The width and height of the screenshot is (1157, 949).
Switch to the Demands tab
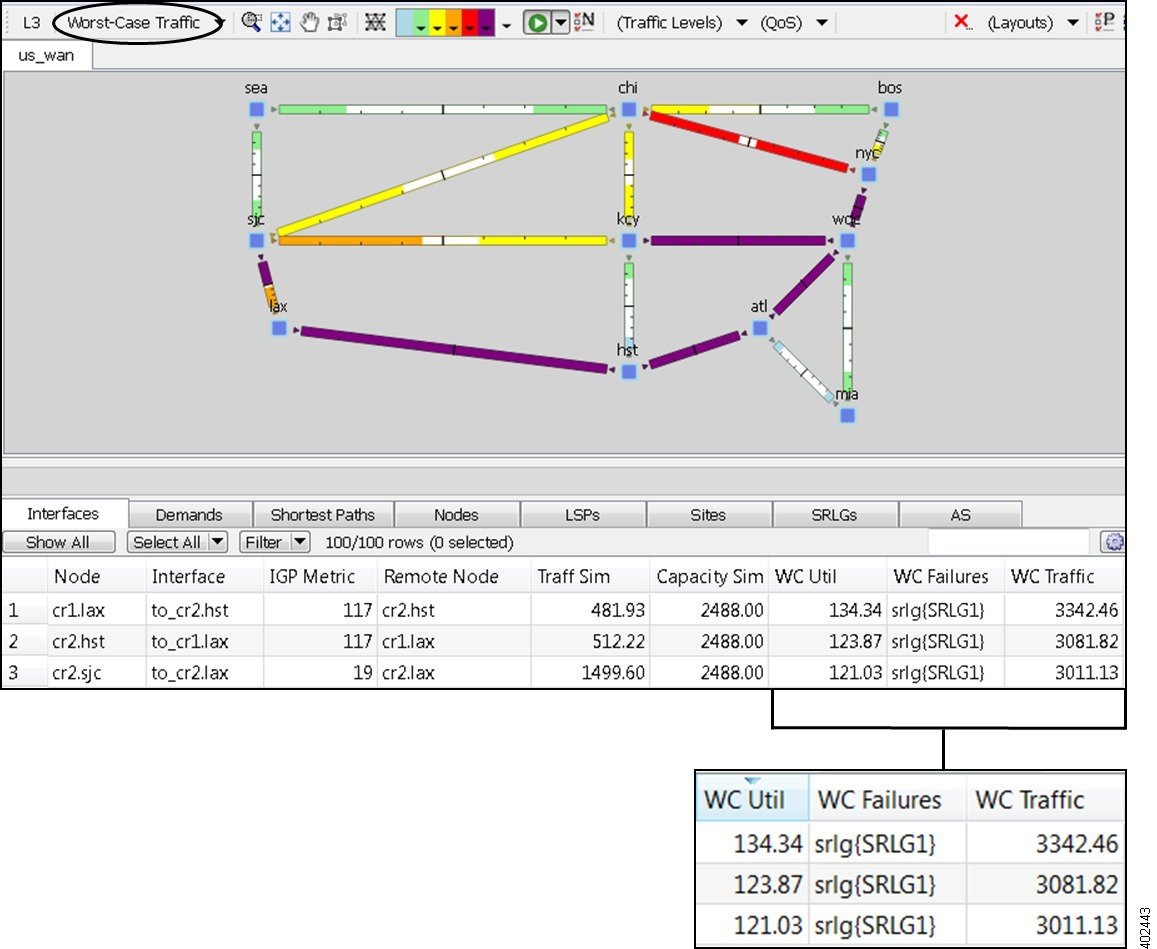(189, 514)
